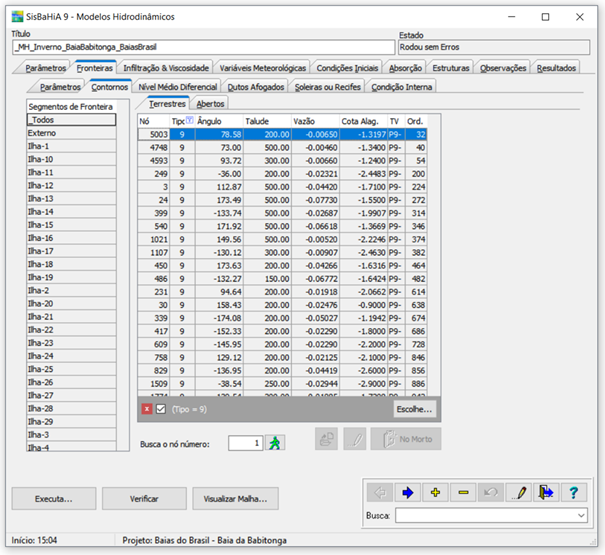Viewport: 605px width, 555px height.
Task: Click the Nó column header
Action: pos(154,121)
